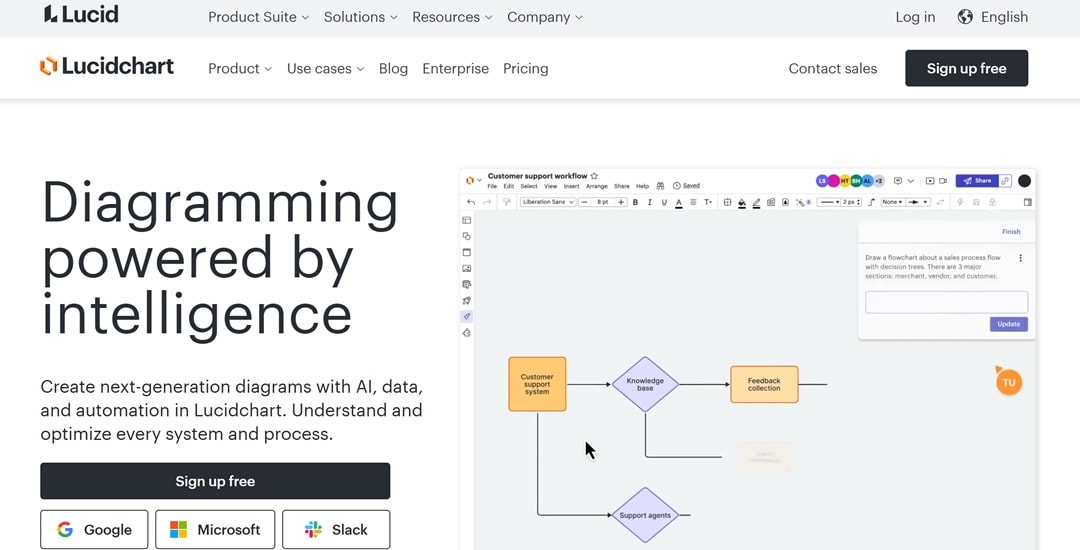
Task: Sign up with Google
Action: pyautogui.click(x=94, y=529)
